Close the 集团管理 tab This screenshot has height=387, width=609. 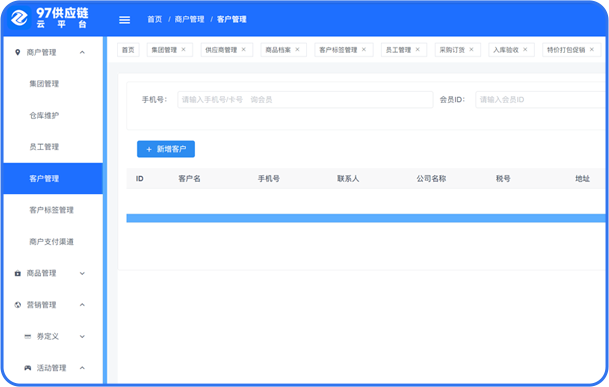pyautogui.click(x=184, y=49)
